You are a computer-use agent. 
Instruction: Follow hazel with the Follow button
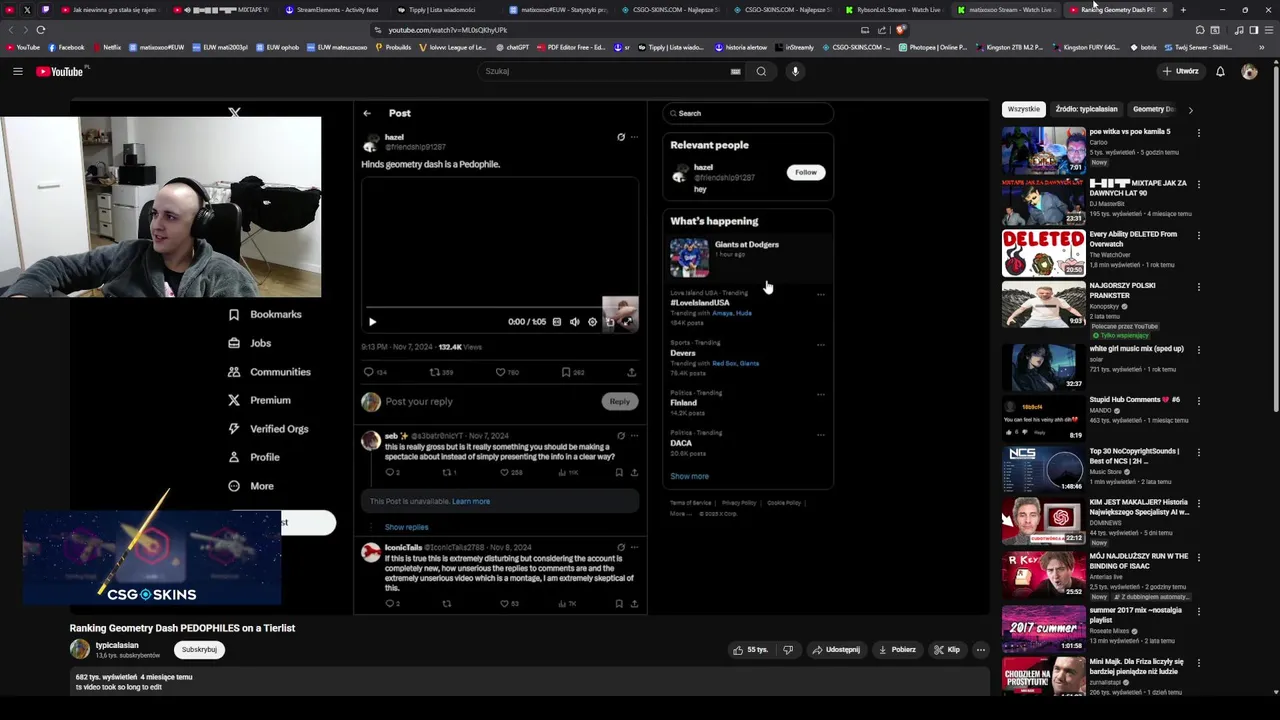tap(806, 172)
